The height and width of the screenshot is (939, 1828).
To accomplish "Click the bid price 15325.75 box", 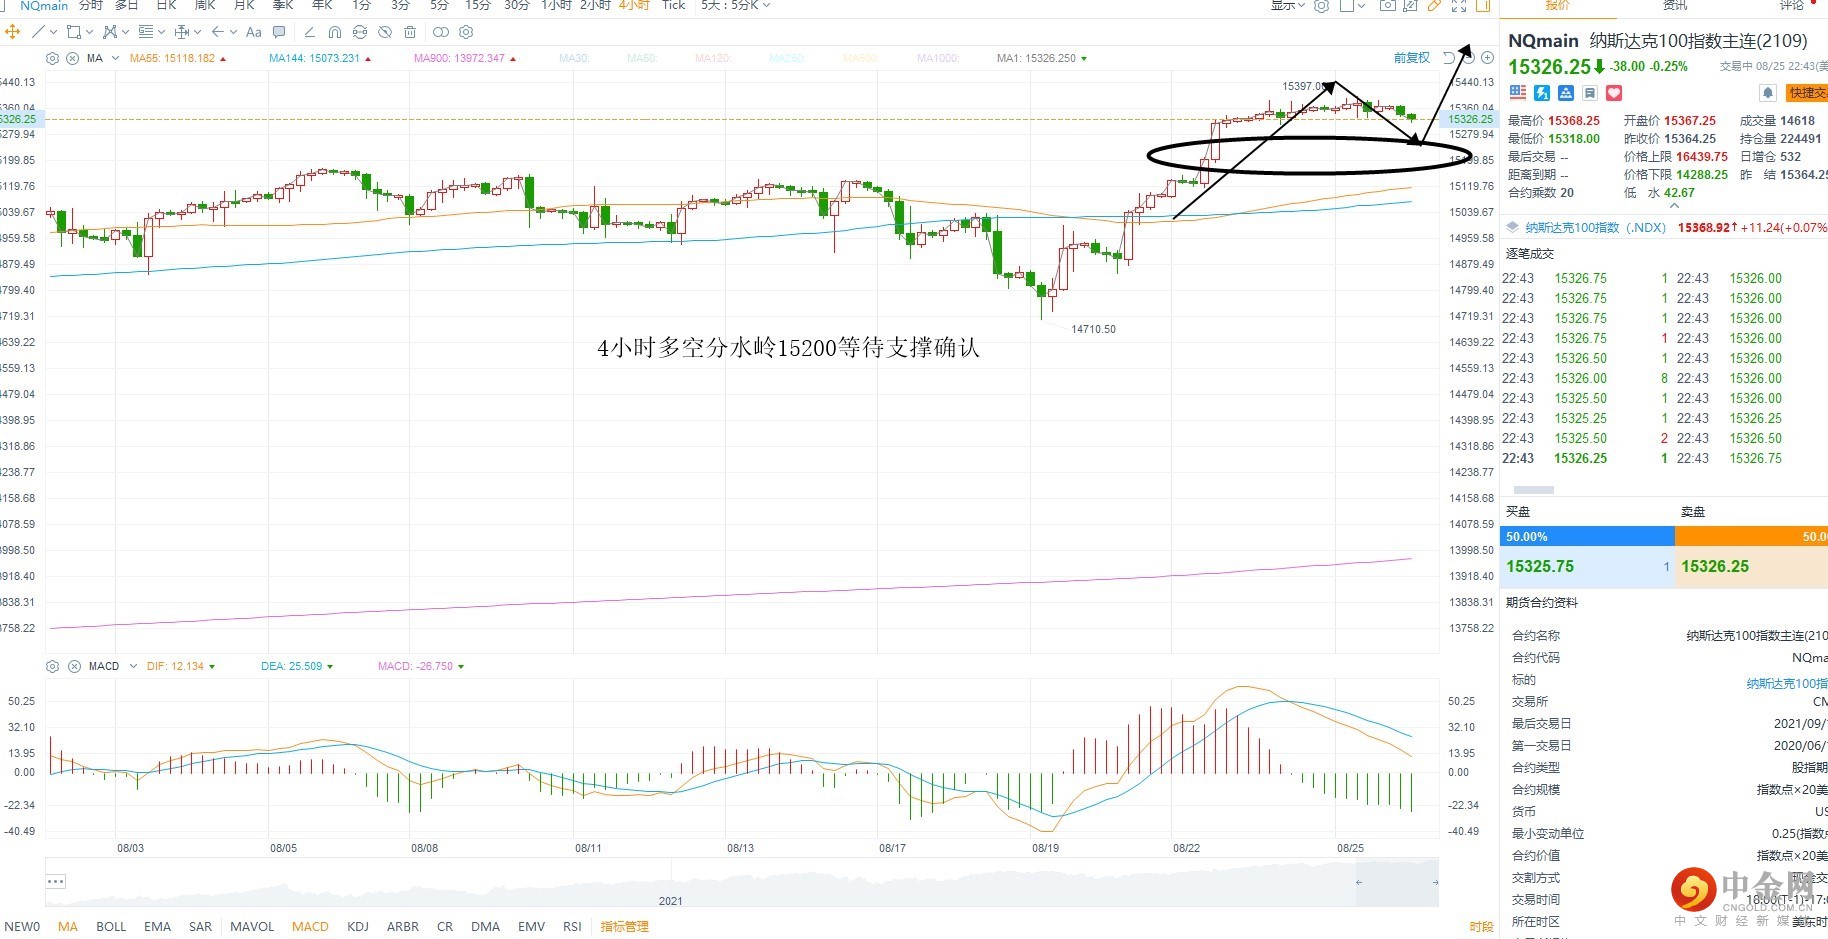I will coord(1587,567).
